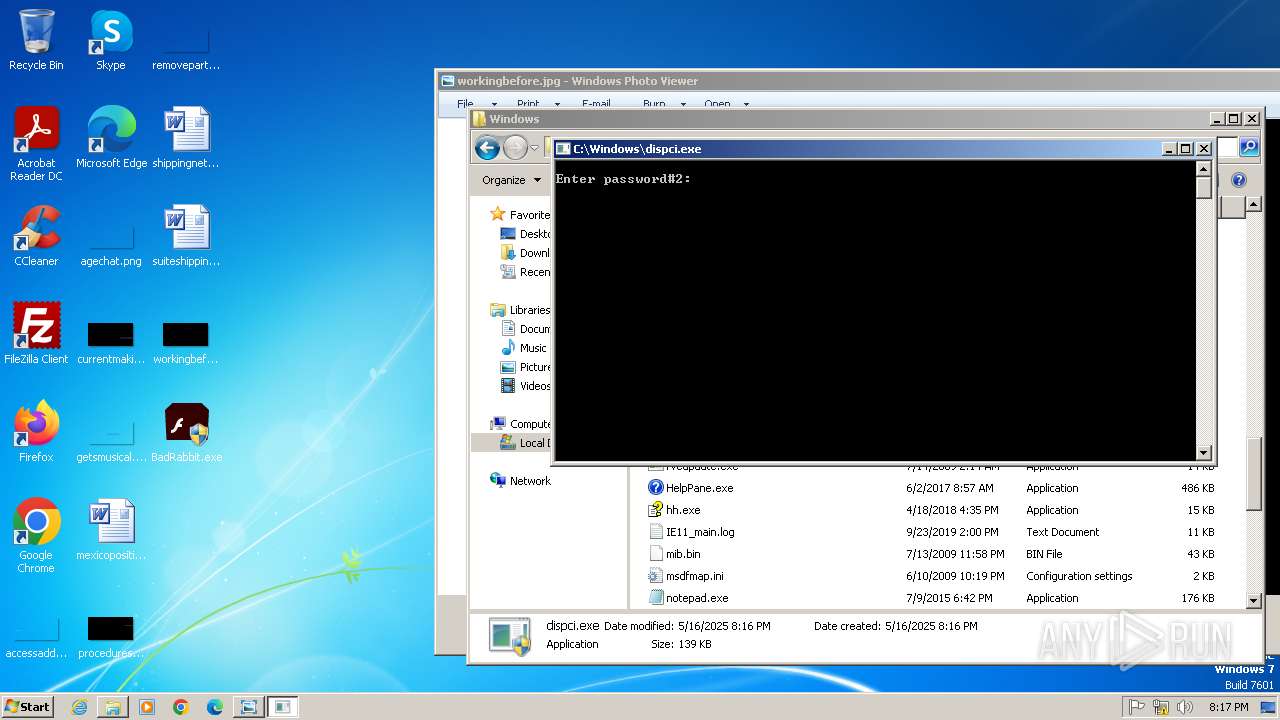Viewport: 1280px width, 720px height.
Task: Launch CCleaner from the desktop
Action: click(36, 236)
